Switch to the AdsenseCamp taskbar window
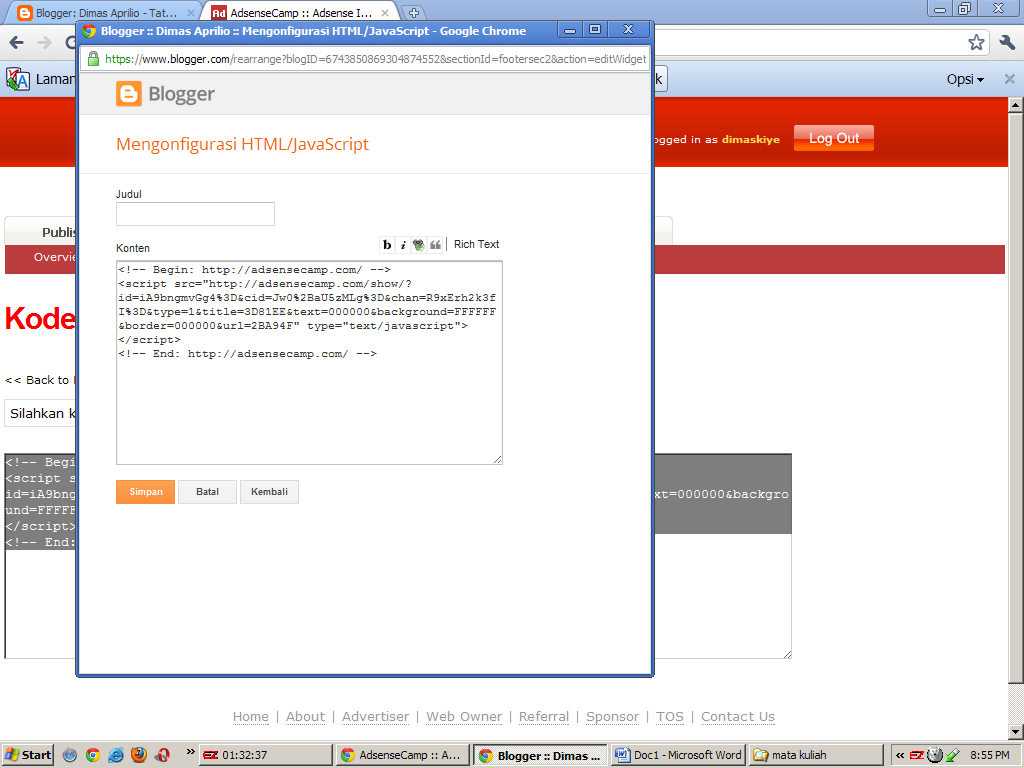Viewport: 1024px width, 768px height. point(402,755)
